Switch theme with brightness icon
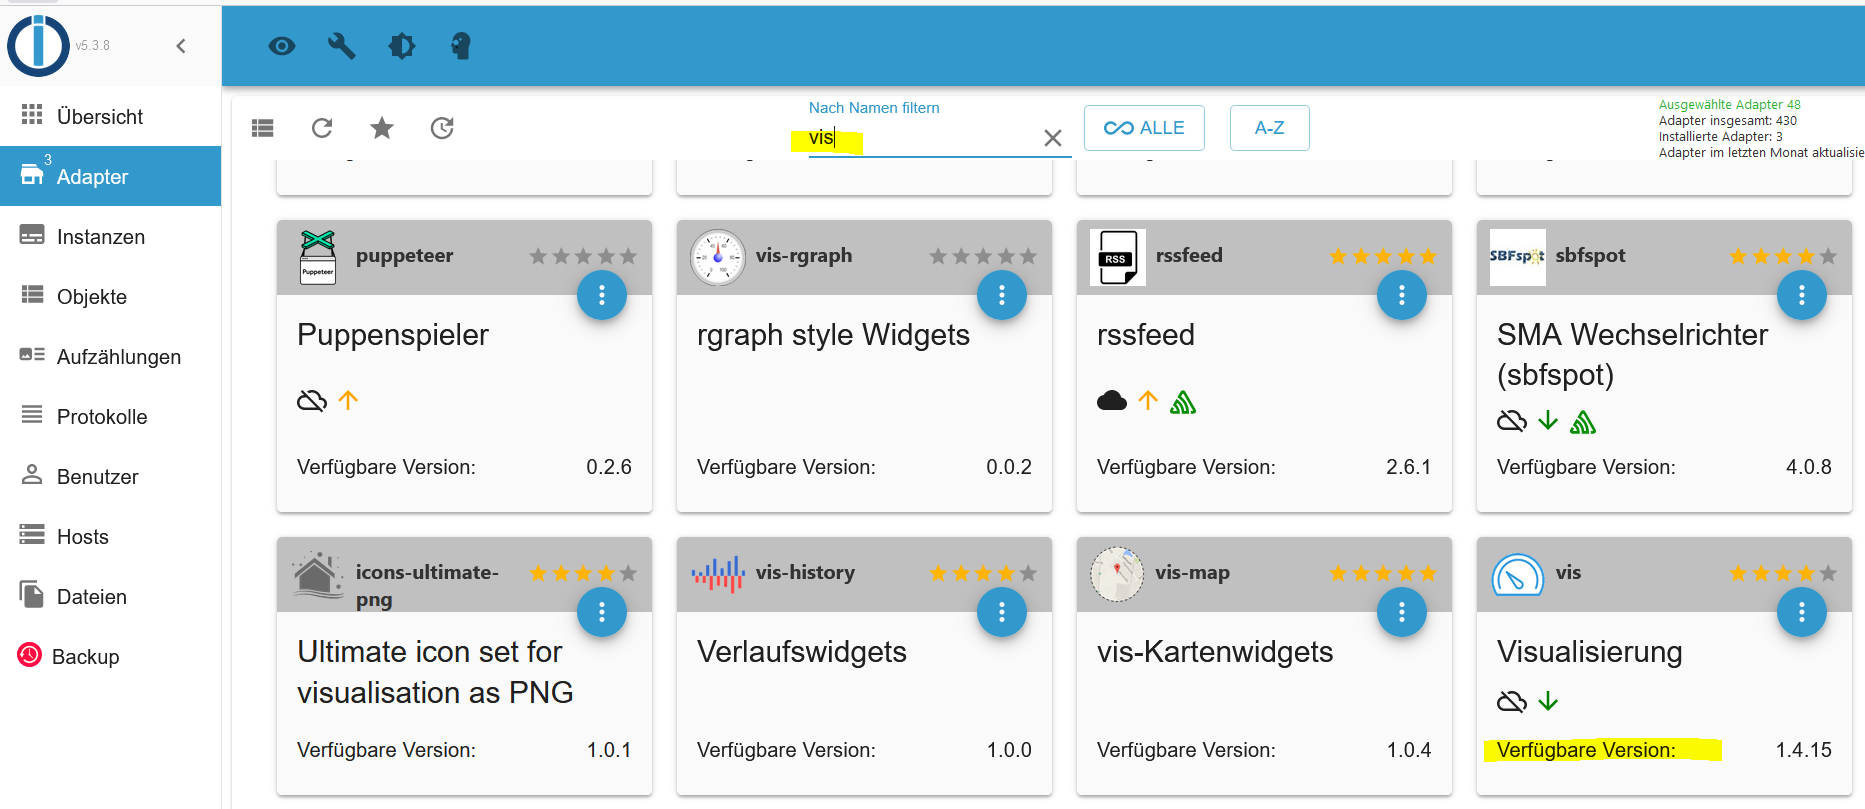Viewport: 1865px width, 809px height. 402,46
